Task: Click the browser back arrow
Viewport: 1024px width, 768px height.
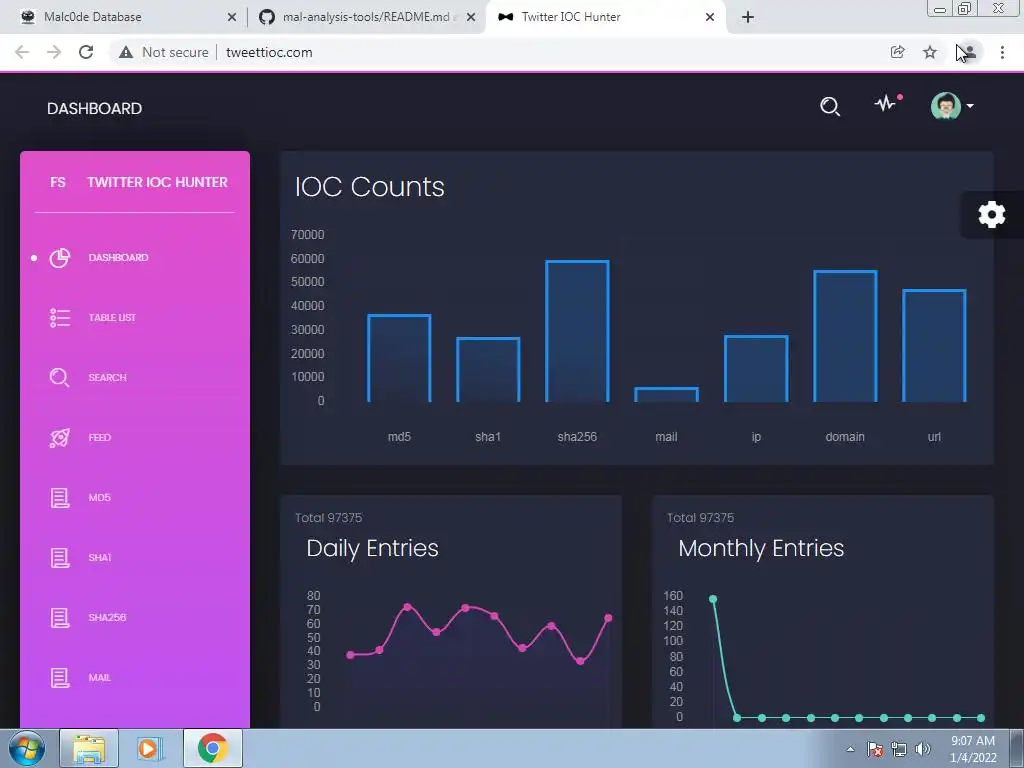Action: pos(22,52)
